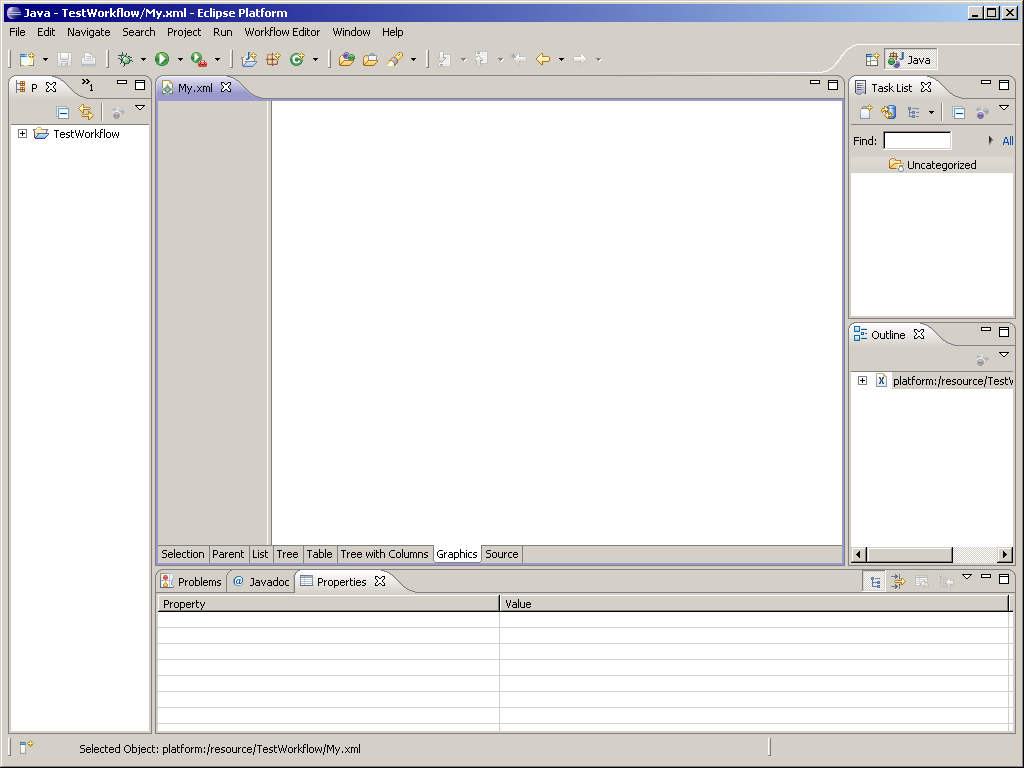
Task: Click the New Java Class icon
Action: point(296,60)
